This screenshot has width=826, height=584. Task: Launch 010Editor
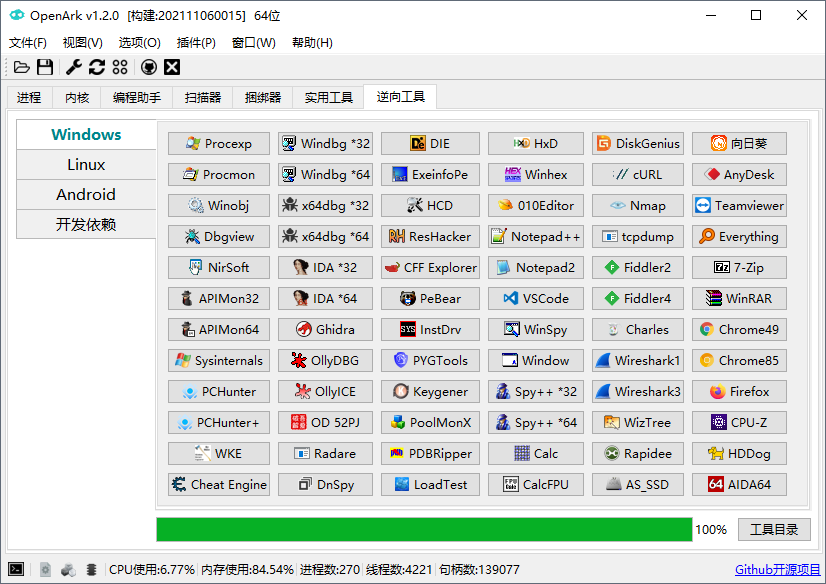coord(536,206)
